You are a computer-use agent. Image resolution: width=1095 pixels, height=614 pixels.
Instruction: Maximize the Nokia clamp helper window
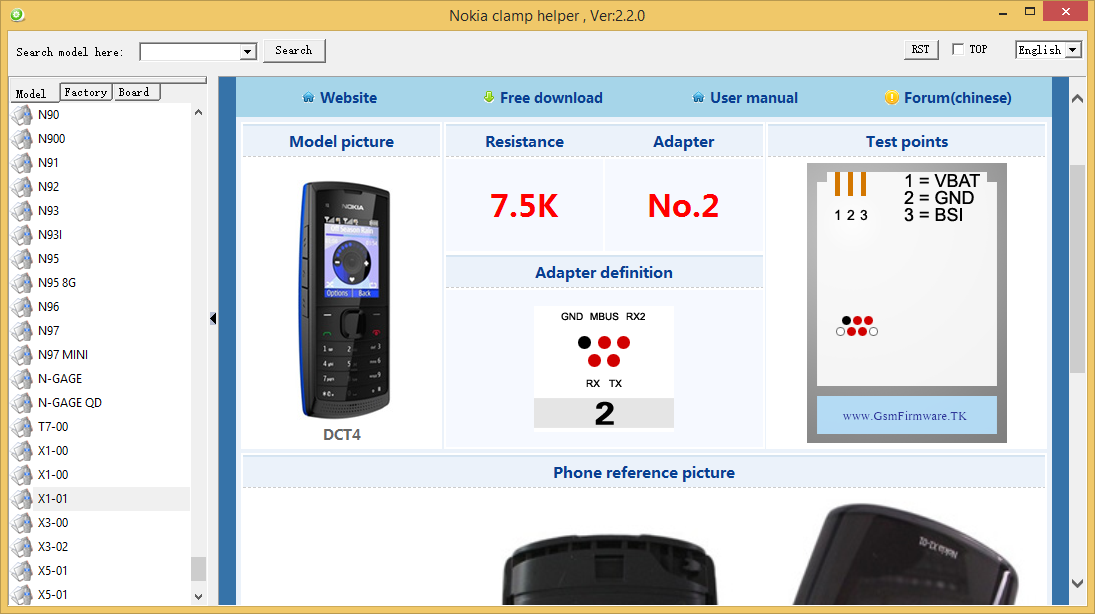coord(1030,12)
